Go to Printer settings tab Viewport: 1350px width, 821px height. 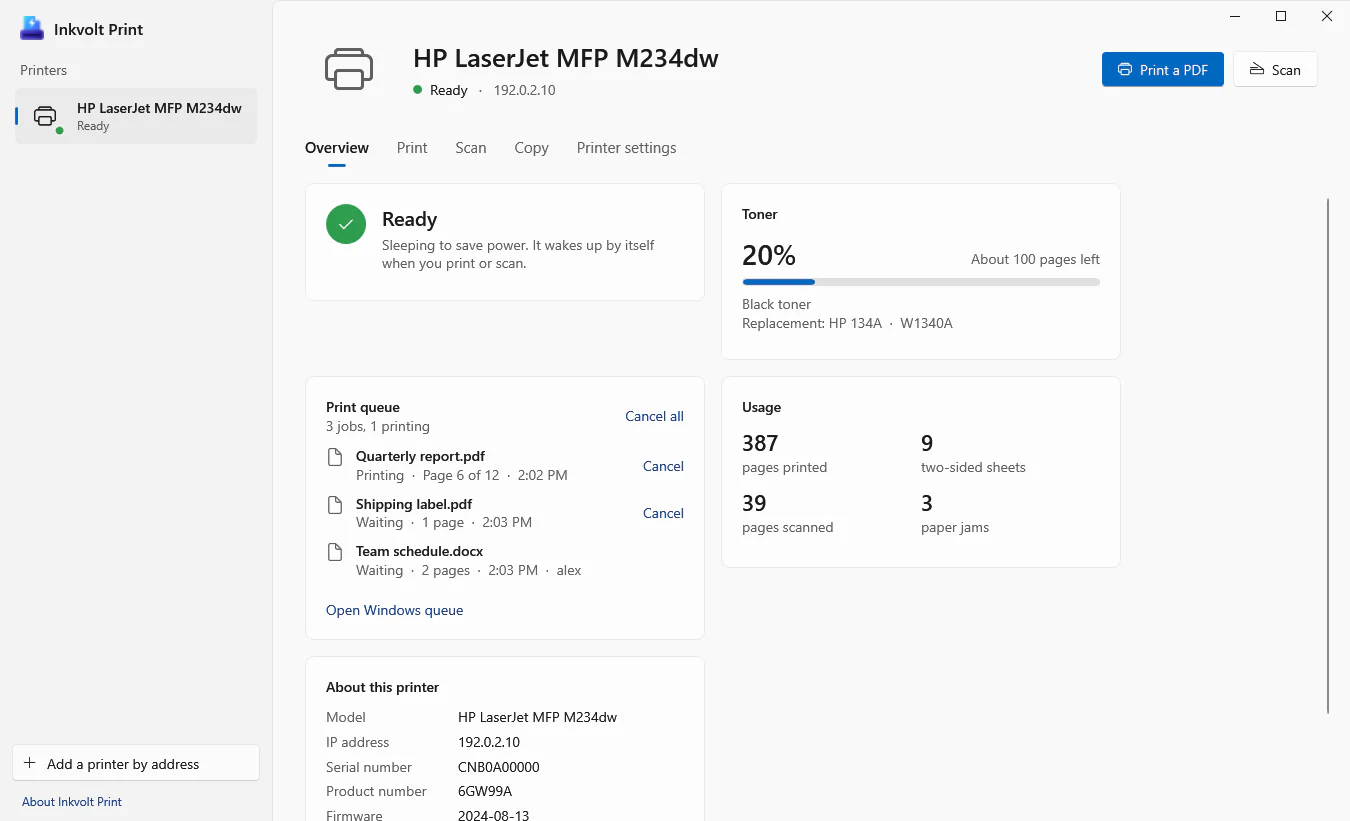pos(626,148)
